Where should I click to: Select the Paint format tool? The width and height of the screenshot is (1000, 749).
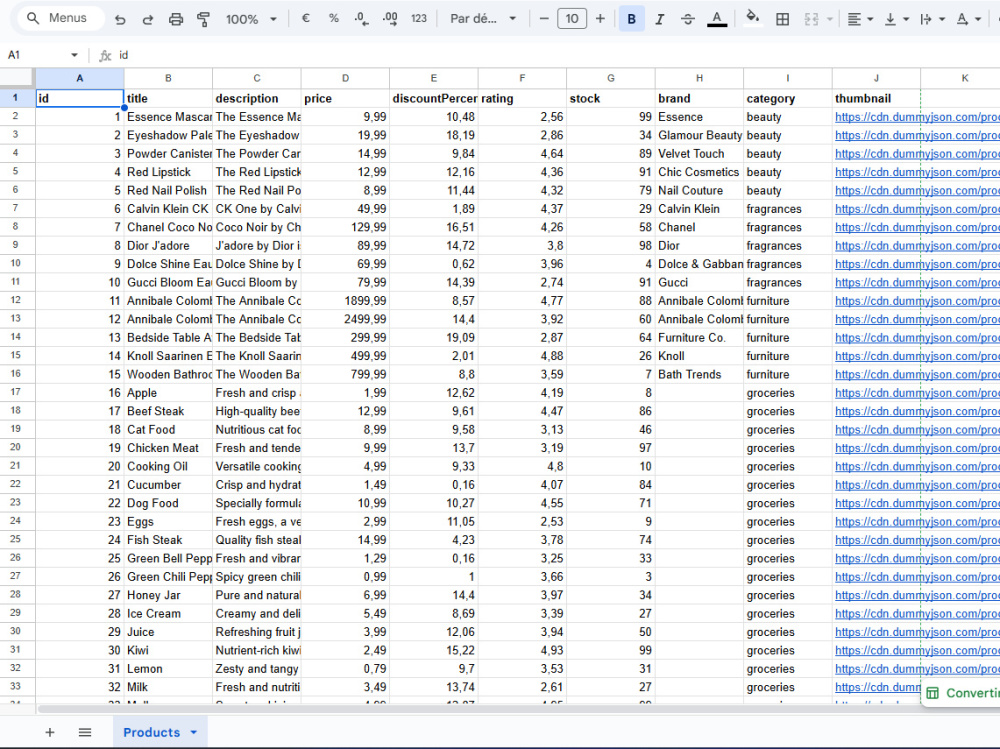point(203,19)
